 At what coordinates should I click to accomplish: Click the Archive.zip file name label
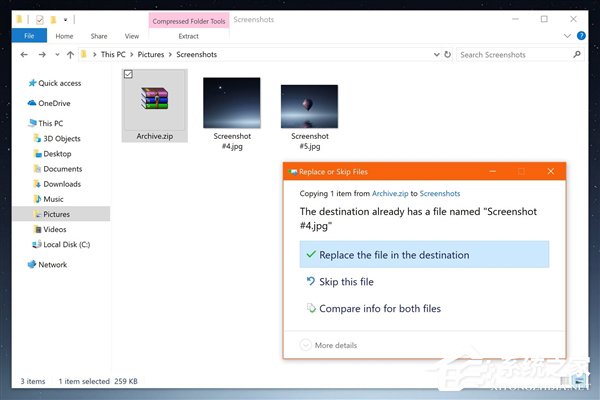(155, 136)
